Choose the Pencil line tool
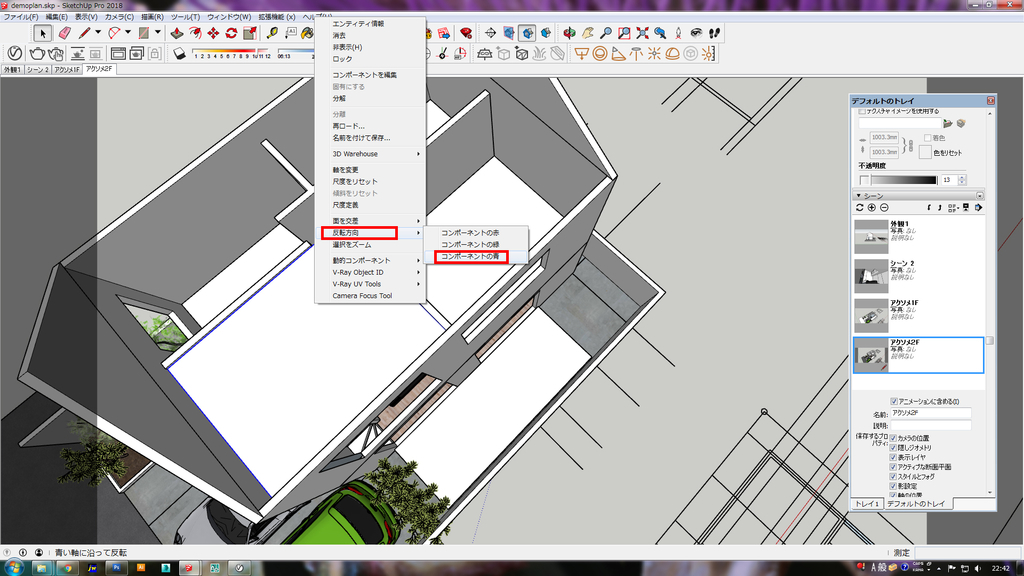Viewport: 1024px width, 576px height. click(x=84, y=33)
